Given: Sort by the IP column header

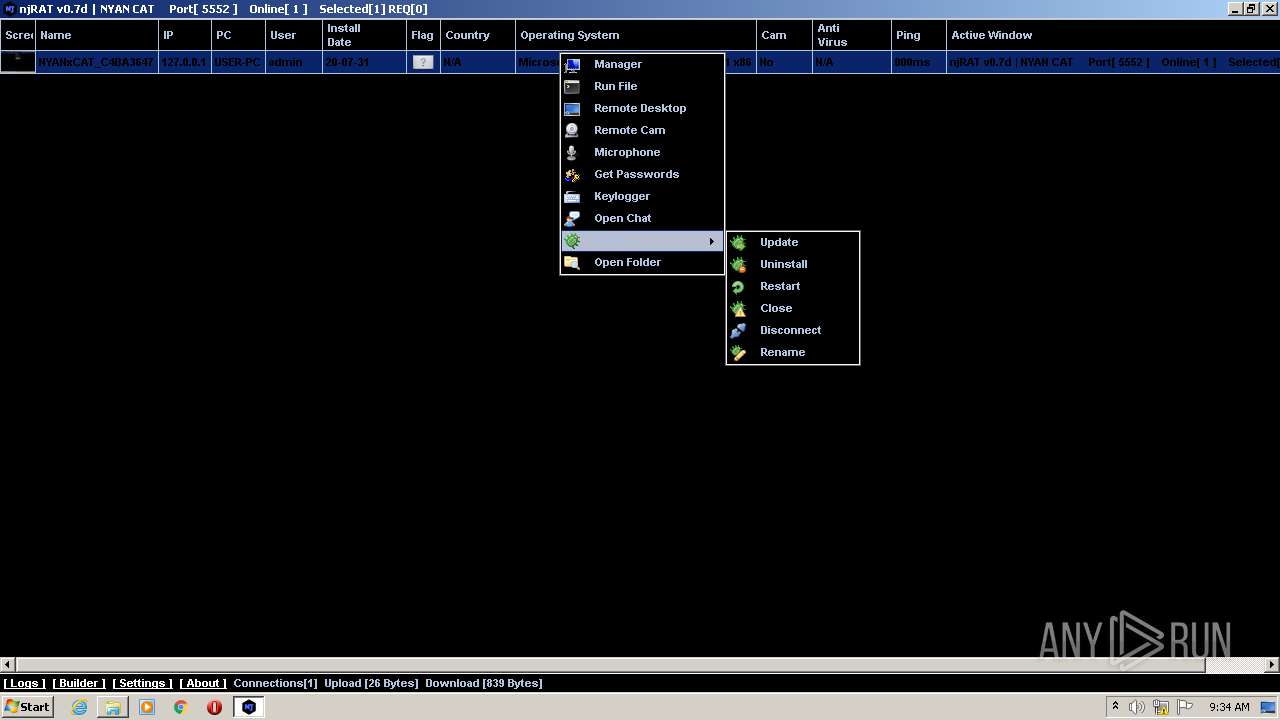Looking at the screenshot, I should coord(185,35).
